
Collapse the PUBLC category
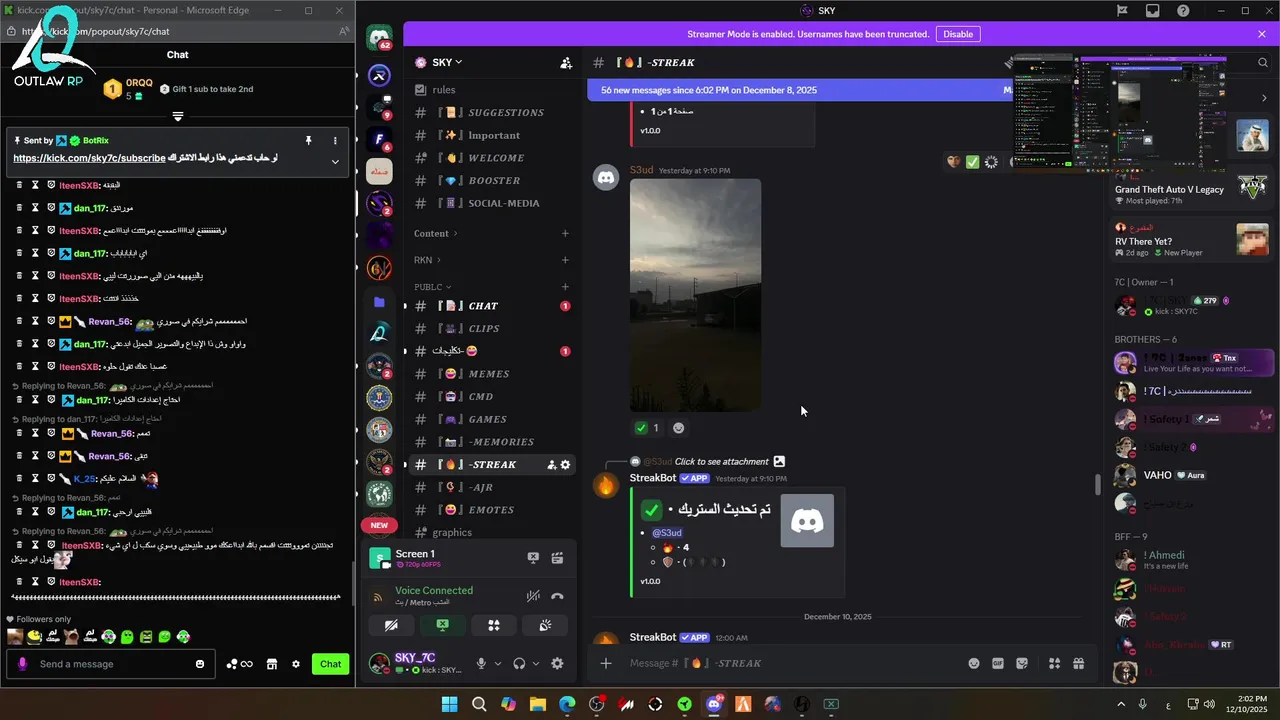click(432, 287)
